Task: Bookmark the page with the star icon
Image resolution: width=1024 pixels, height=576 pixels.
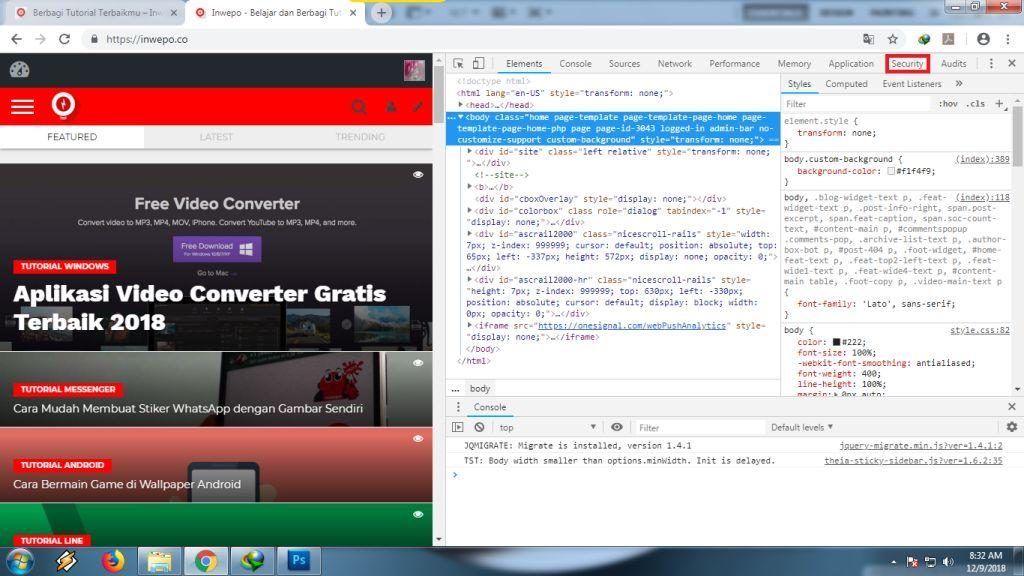Action: 893,39
